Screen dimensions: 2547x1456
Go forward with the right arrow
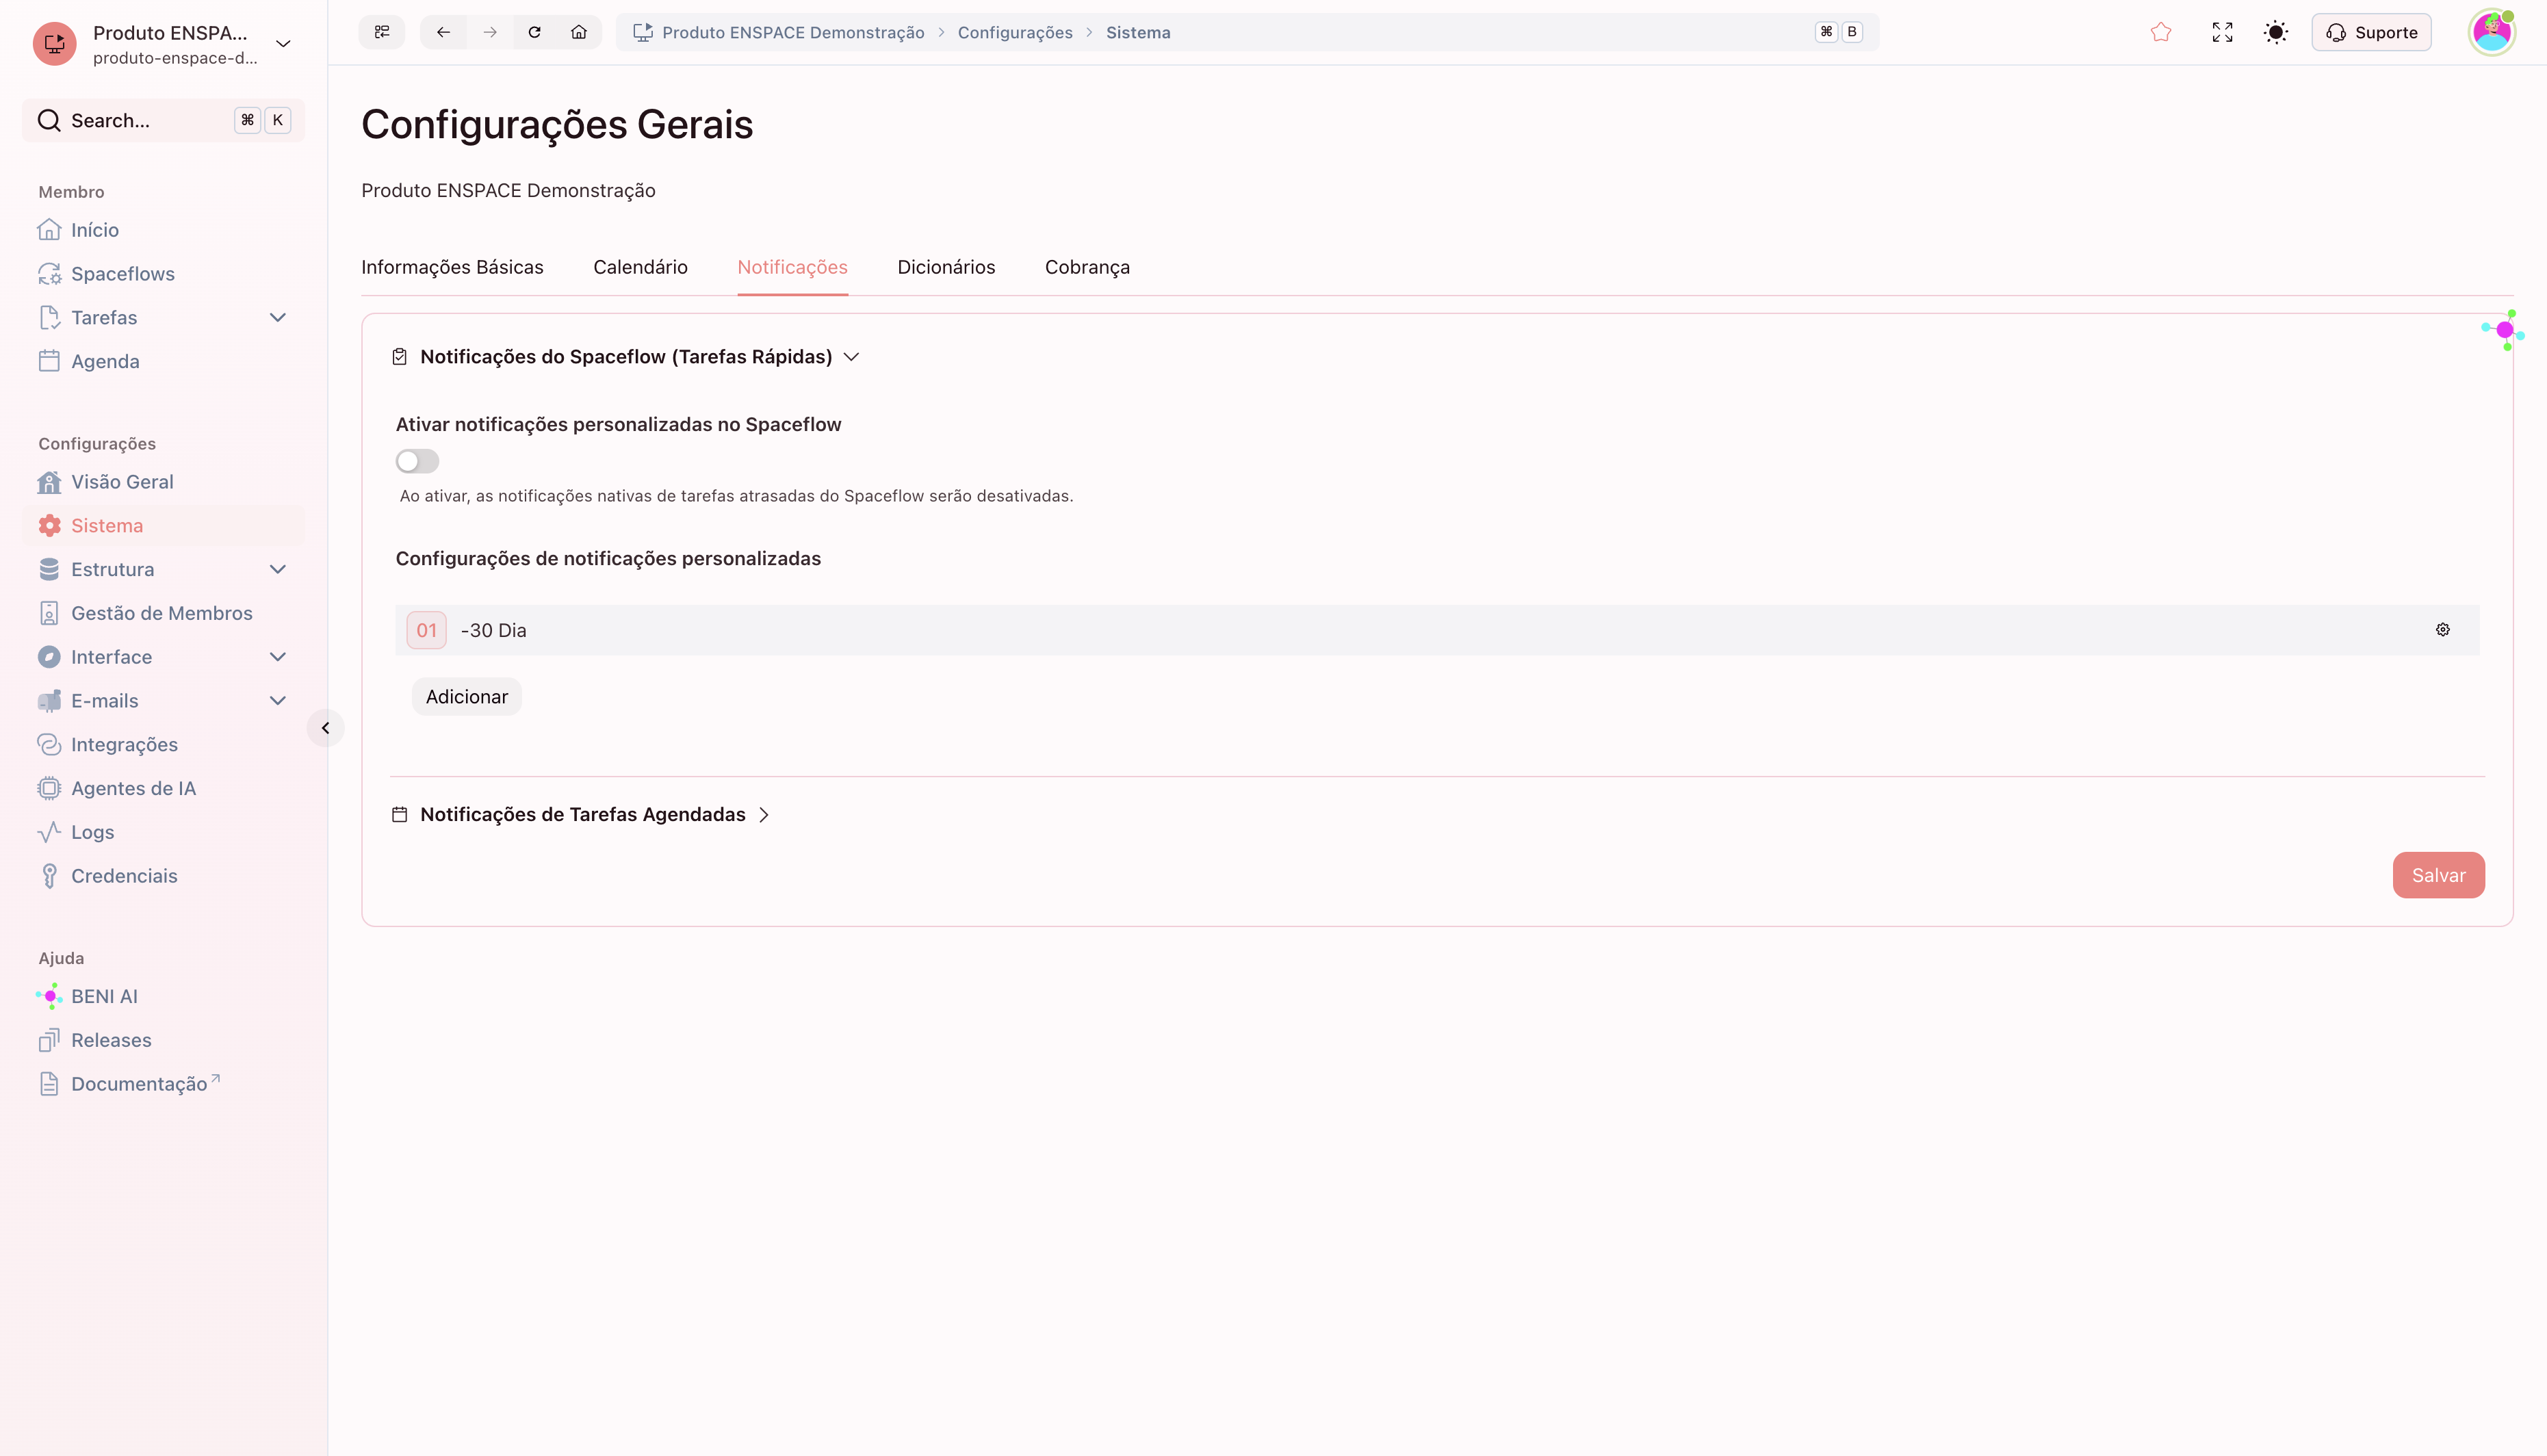(490, 32)
